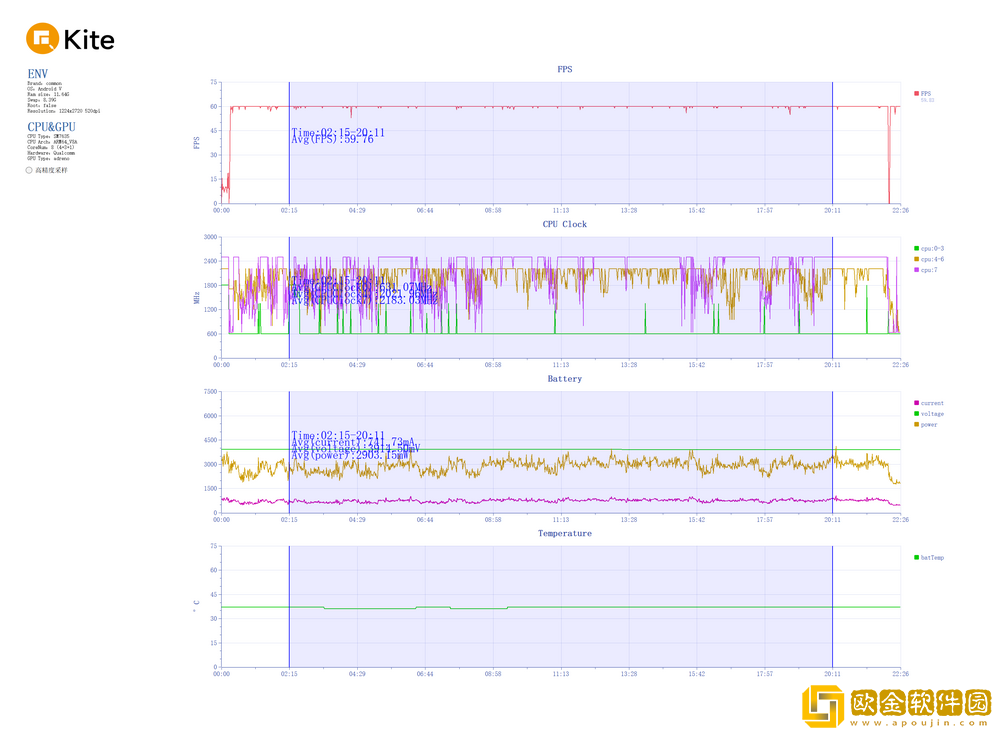Click the CPU Clock chart title
The width and height of the screenshot is (1000, 732).
coord(565,224)
